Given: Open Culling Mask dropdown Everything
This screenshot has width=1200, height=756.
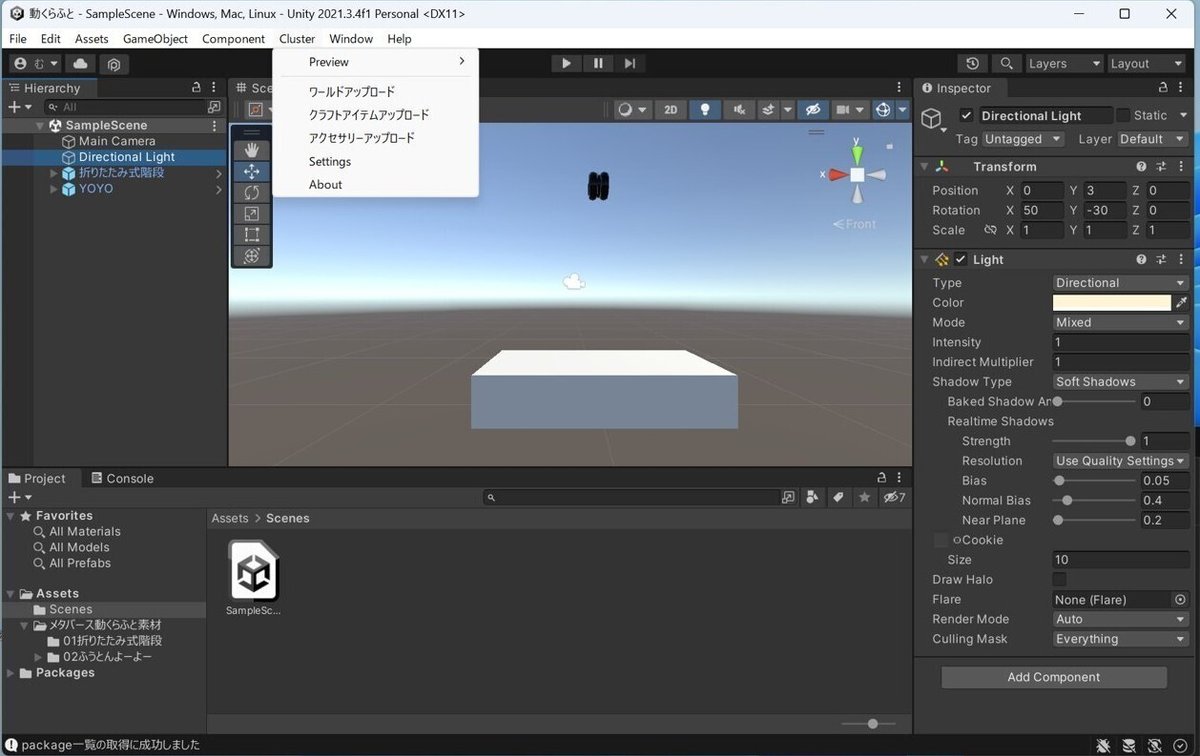Looking at the screenshot, I should click(x=1120, y=639).
